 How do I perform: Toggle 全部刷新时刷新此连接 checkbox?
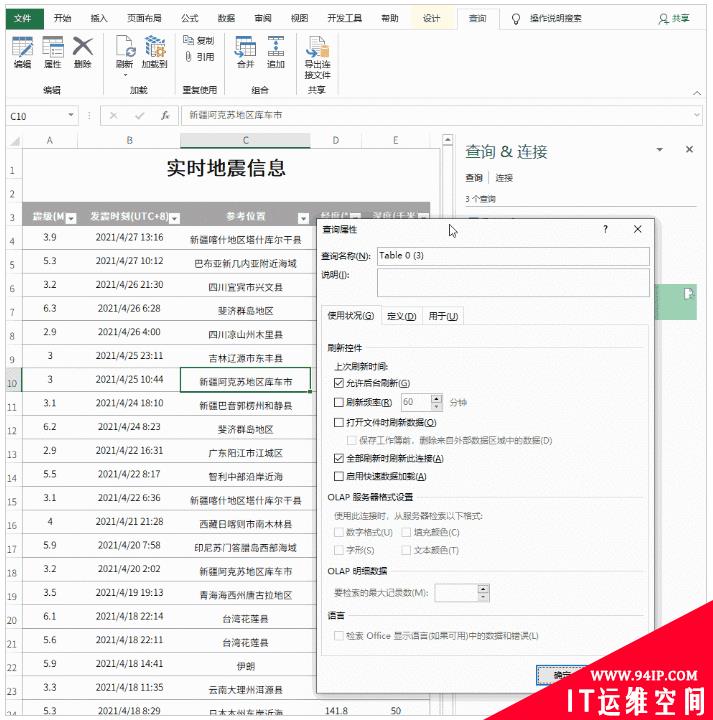[x=339, y=458]
